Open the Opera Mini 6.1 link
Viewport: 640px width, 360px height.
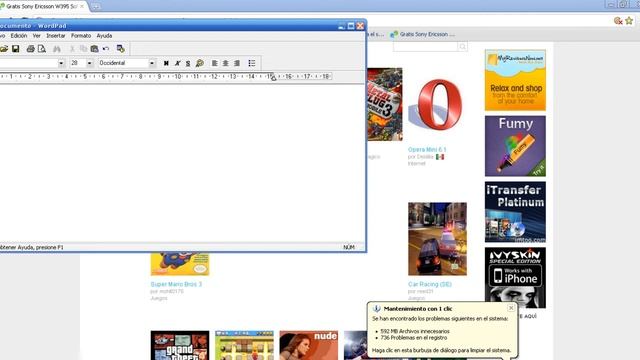click(x=427, y=149)
